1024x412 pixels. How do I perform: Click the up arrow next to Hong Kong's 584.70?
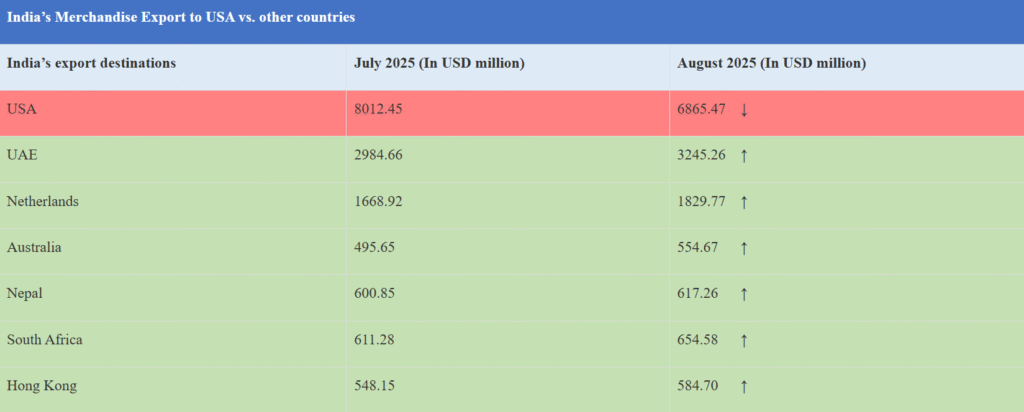click(x=744, y=386)
